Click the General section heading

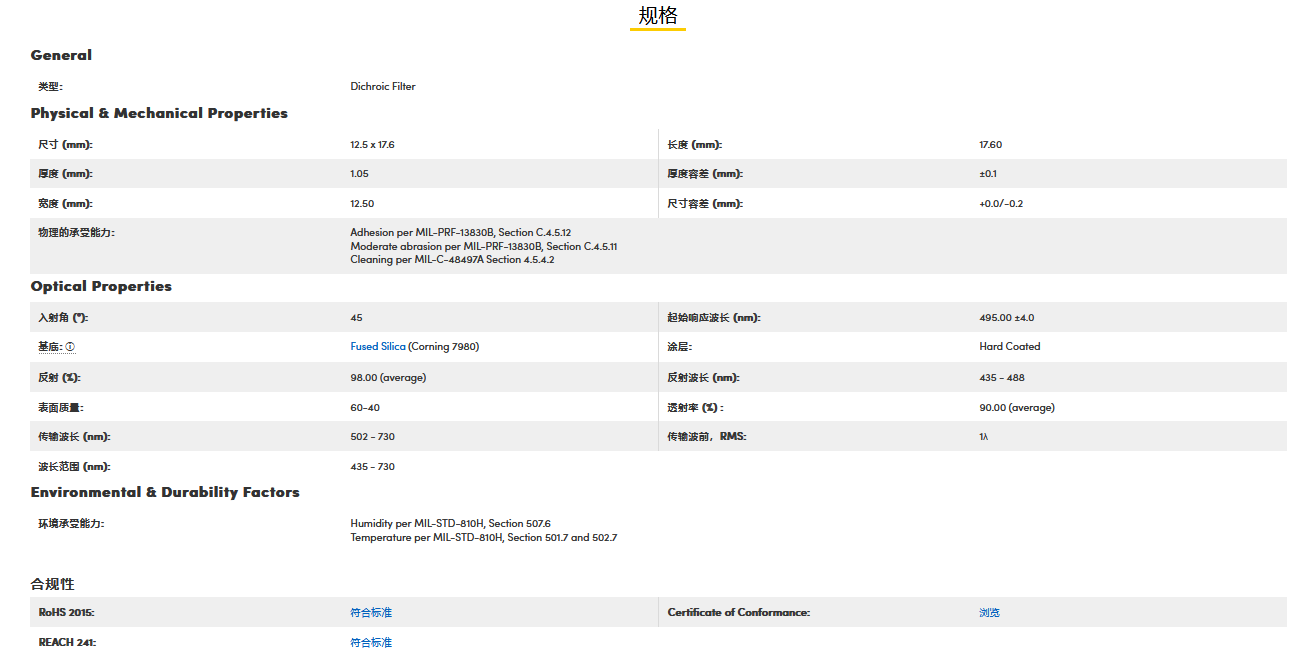pos(61,56)
